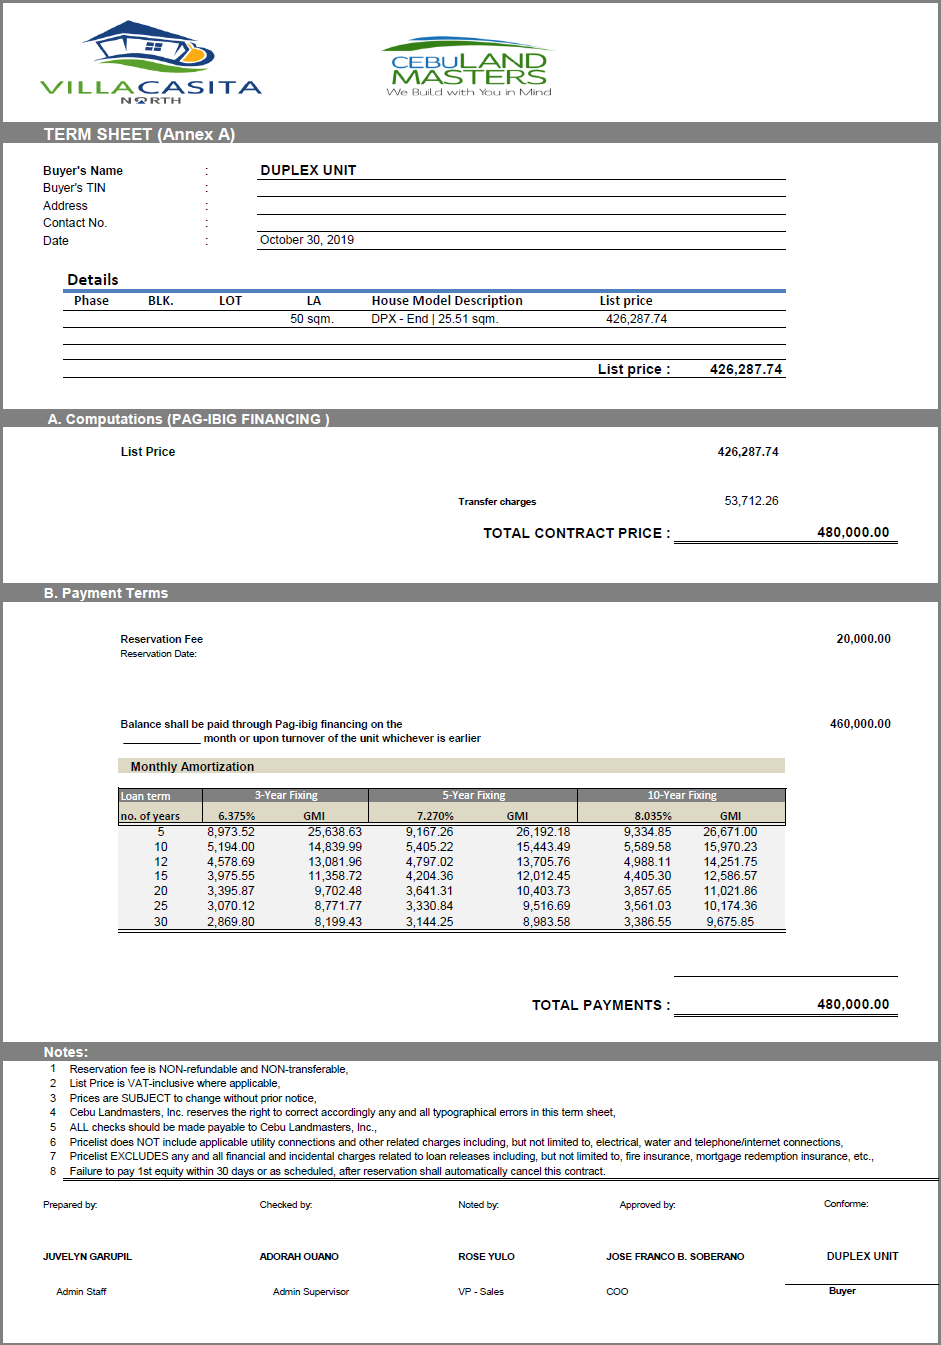941x1345 pixels.
Task: Click the 3-Year Fixing column group header
Action: coord(286,796)
